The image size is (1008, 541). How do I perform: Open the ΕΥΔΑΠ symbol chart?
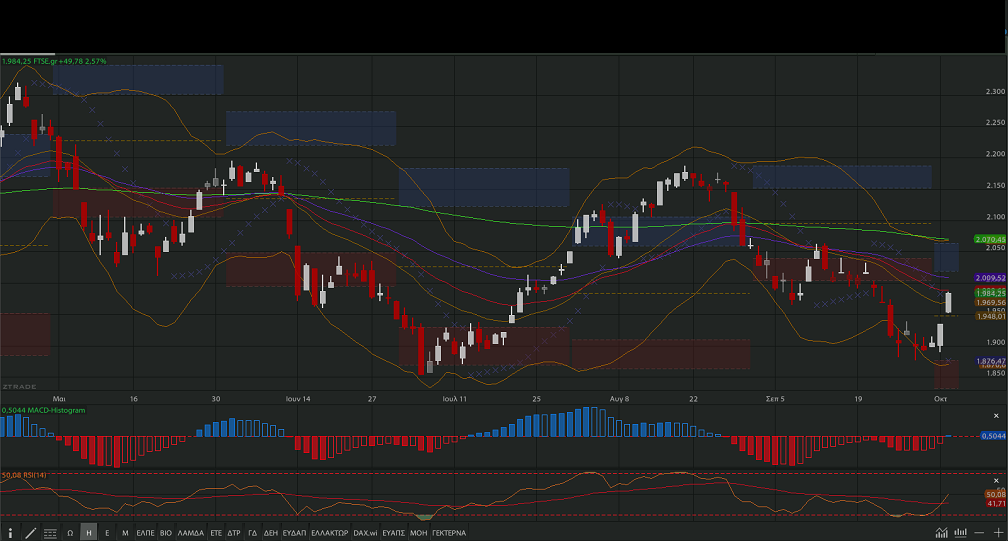click(294, 533)
